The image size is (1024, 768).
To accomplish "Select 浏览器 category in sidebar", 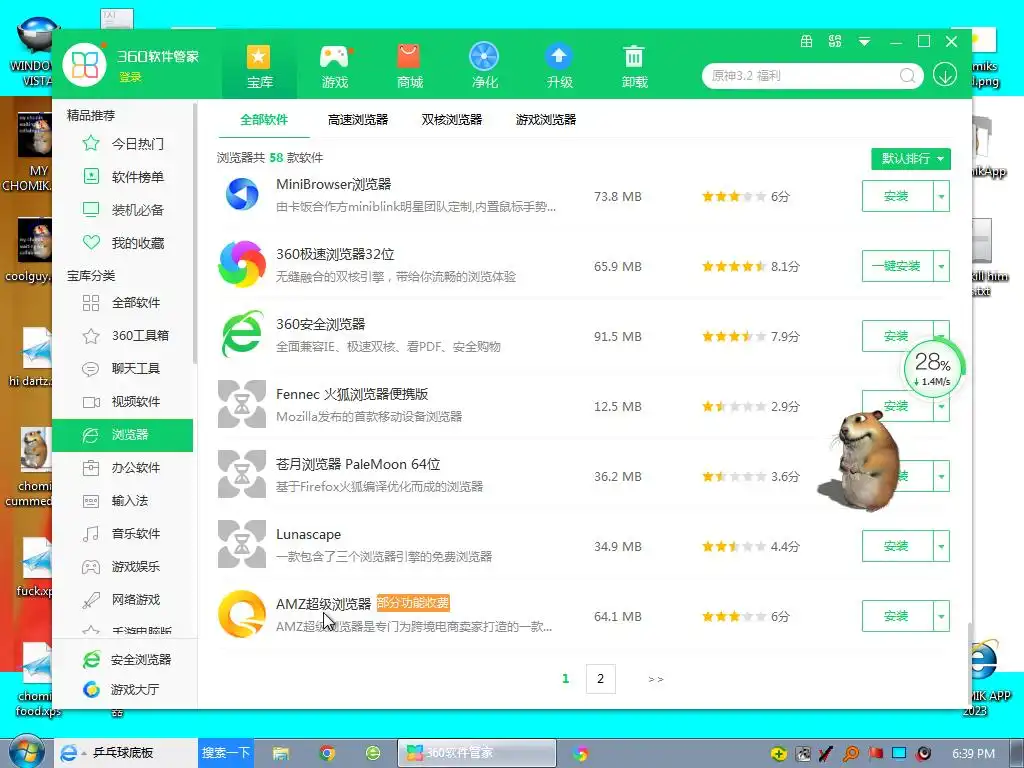I will [123, 435].
